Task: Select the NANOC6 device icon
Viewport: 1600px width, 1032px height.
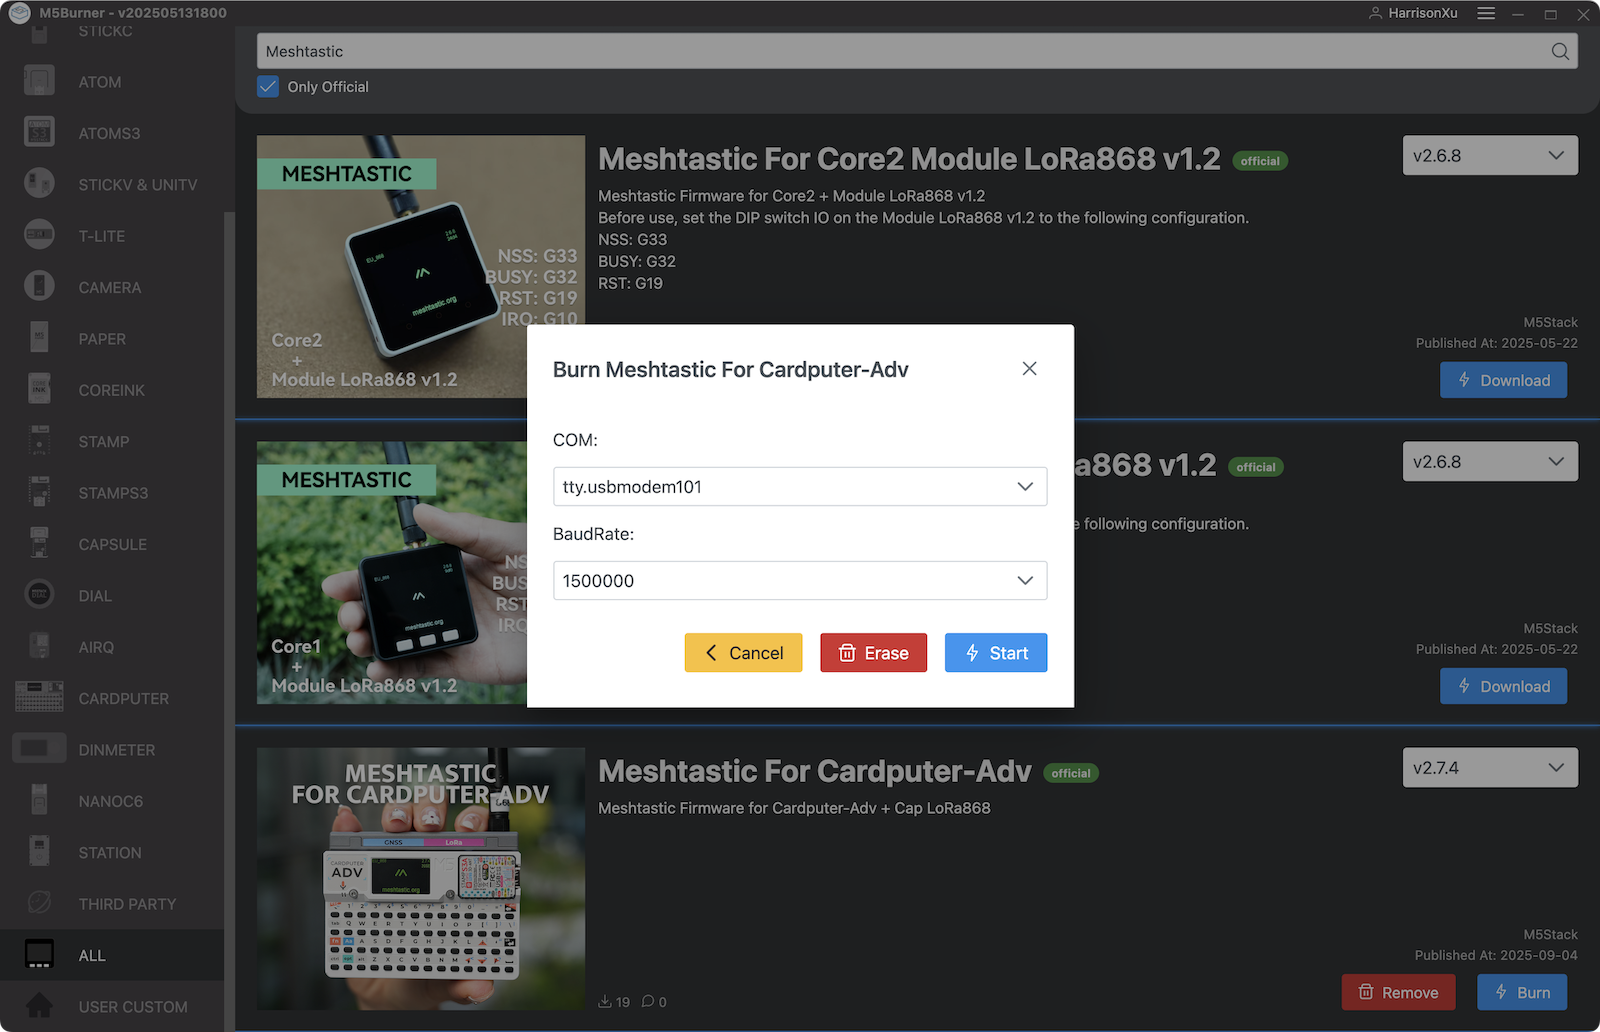Action: click(39, 801)
